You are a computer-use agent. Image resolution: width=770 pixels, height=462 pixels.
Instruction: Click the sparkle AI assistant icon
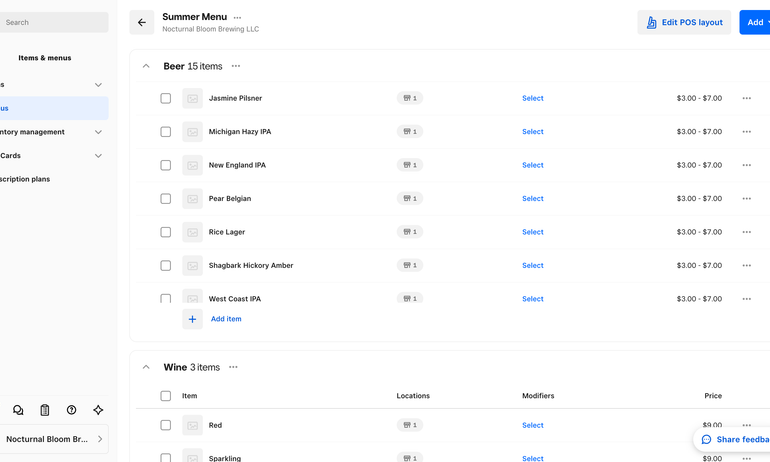click(98, 410)
